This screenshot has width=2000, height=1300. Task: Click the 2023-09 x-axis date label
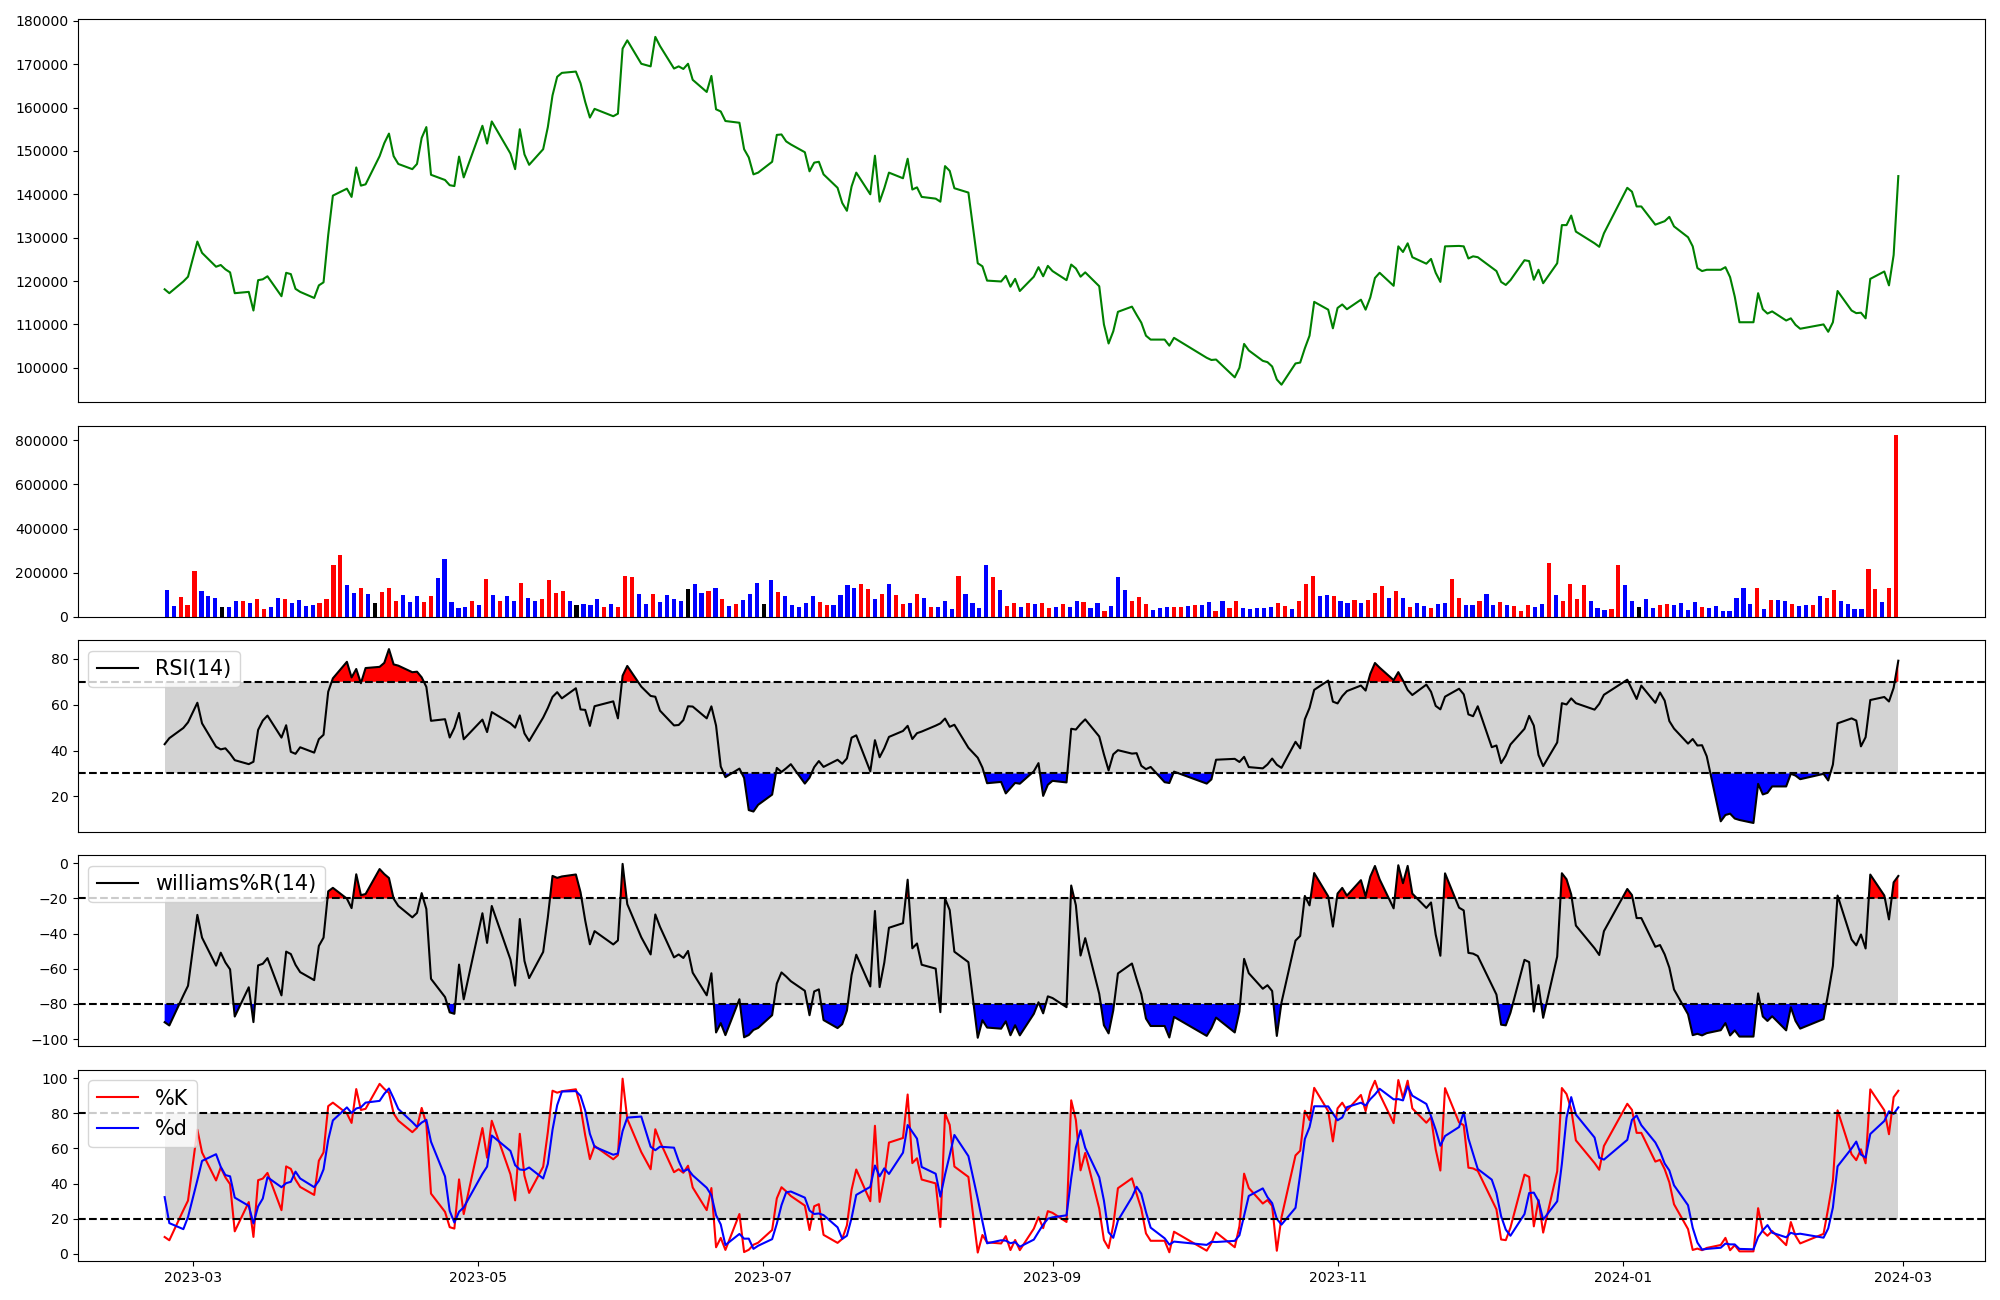click(1053, 1277)
